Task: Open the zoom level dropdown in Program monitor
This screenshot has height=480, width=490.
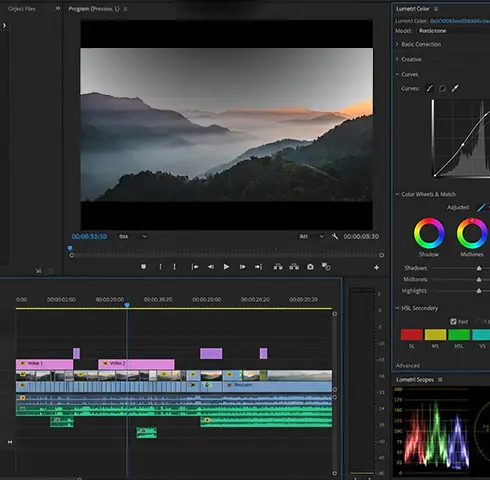Action: [x=133, y=236]
